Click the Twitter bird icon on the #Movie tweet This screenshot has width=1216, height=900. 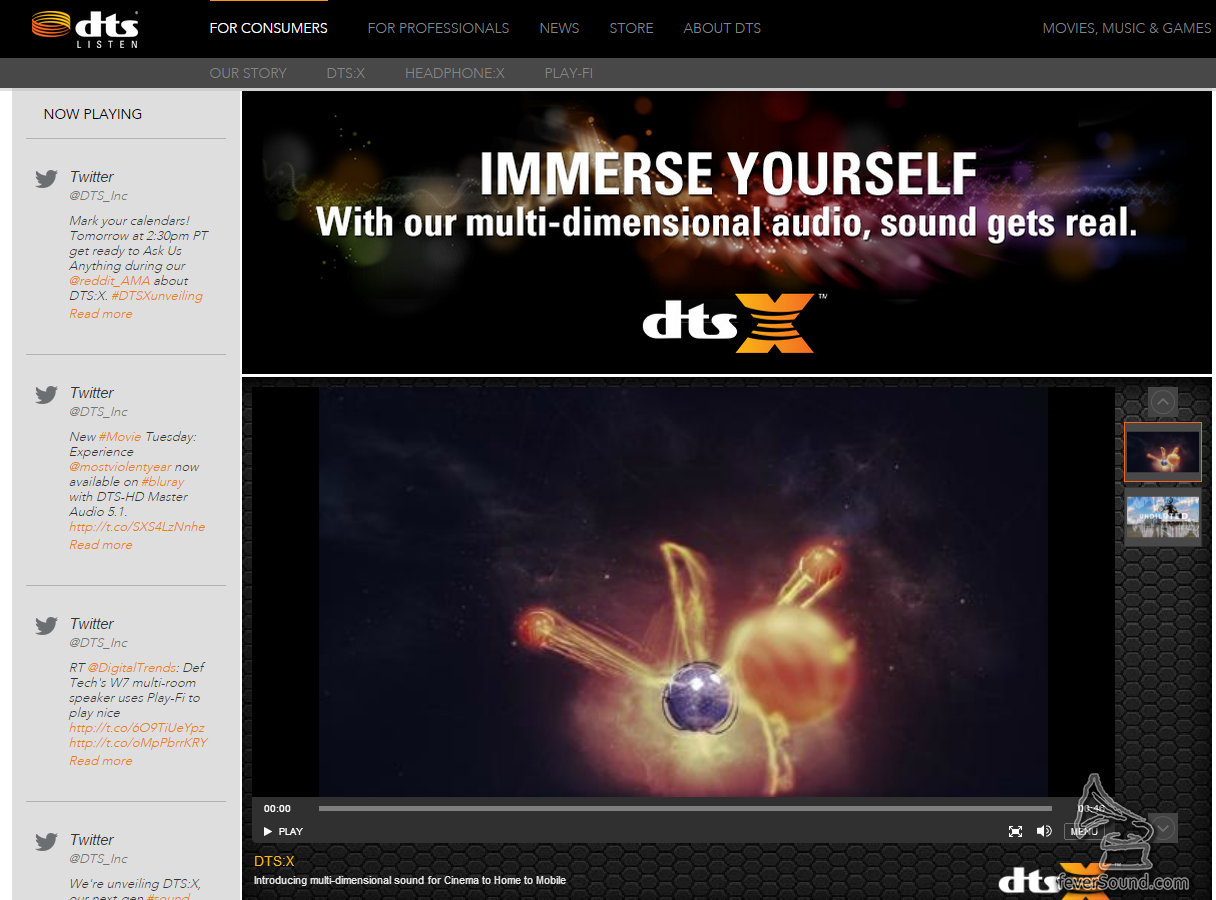click(x=46, y=395)
